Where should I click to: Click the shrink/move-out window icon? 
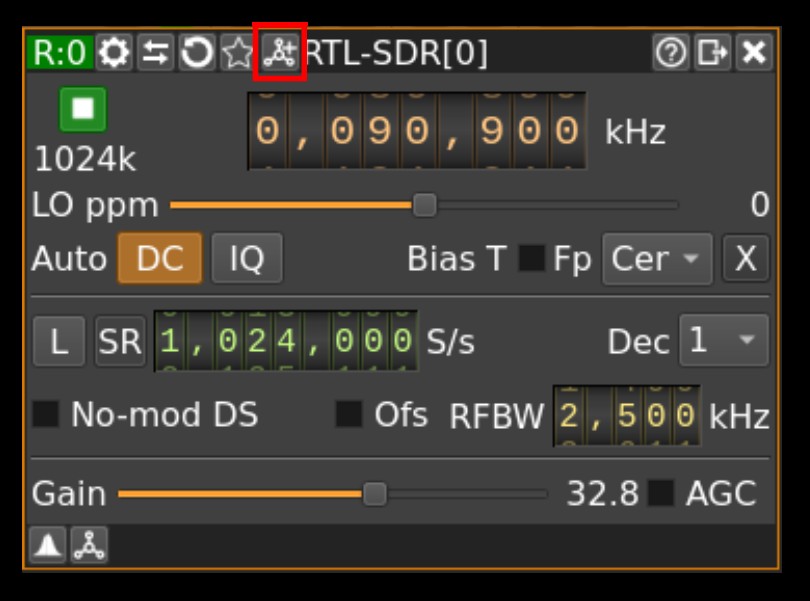[712, 52]
